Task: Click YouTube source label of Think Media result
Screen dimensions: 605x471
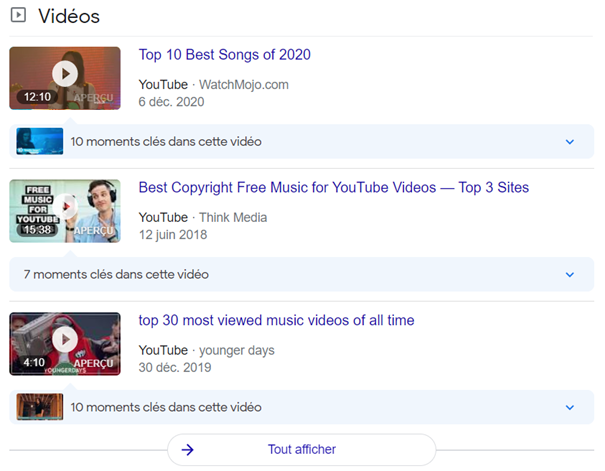Action: [x=163, y=218]
